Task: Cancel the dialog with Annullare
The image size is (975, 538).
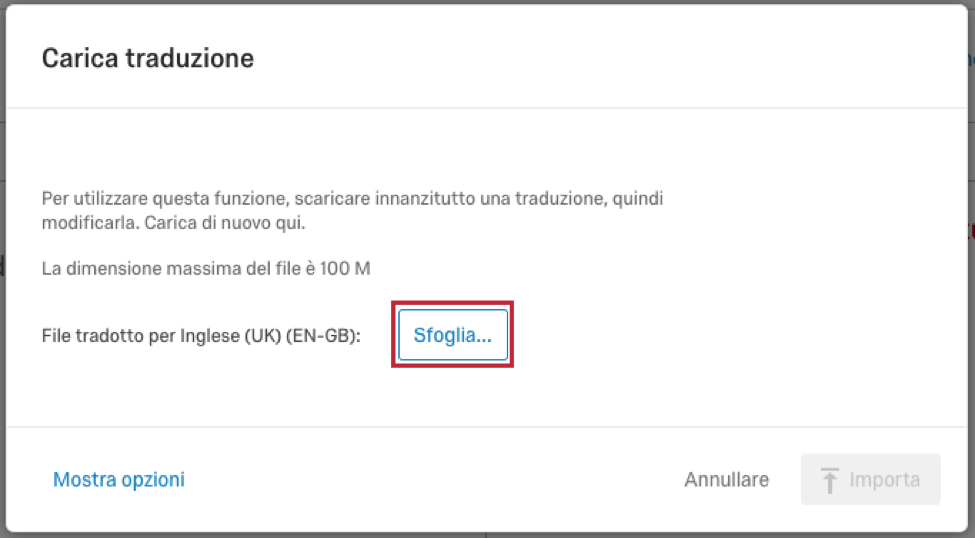Action: tap(726, 480)
